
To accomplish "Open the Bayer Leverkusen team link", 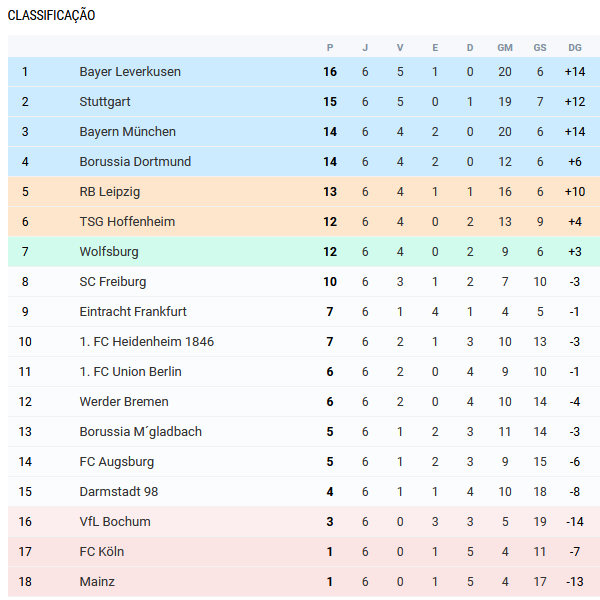I will pyautogui.click(x=130, y=72).
